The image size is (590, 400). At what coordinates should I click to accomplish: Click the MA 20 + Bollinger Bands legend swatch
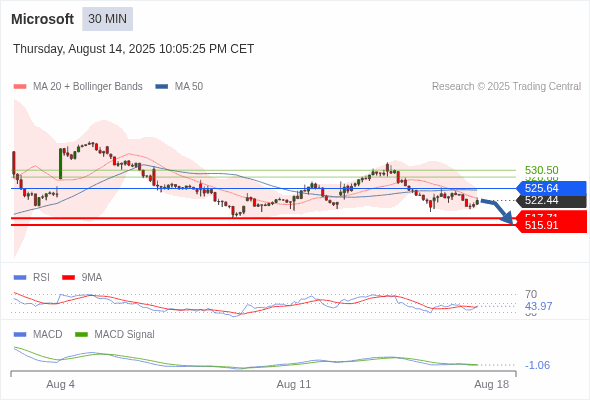tap(20, 87)
